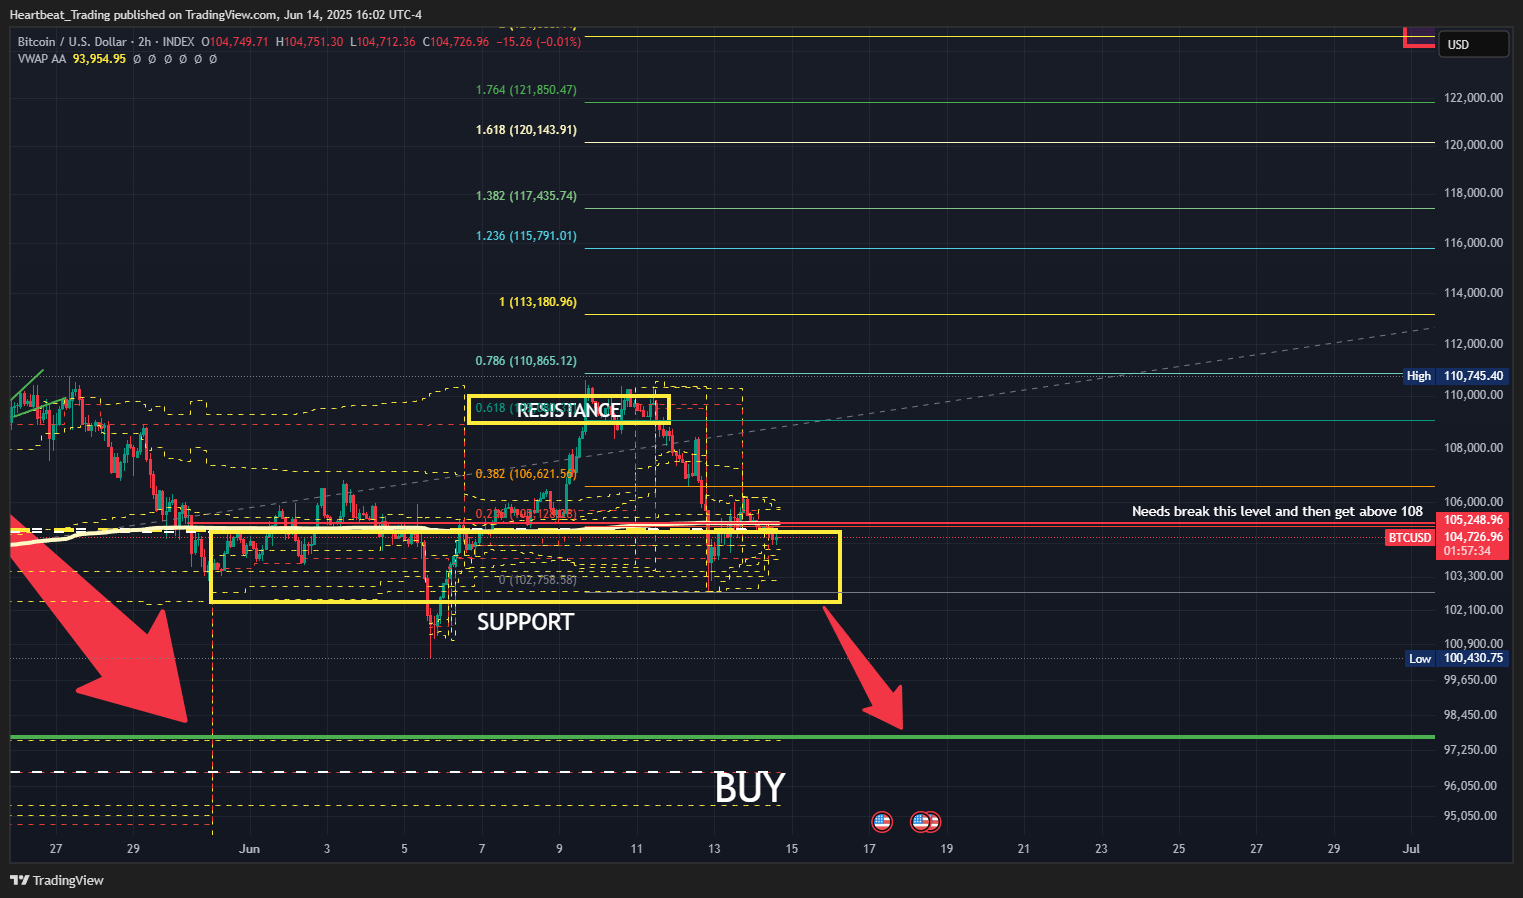Click the red 105,248.96 price line label
Viewport: 1523px width, 898px height.
1472,520
